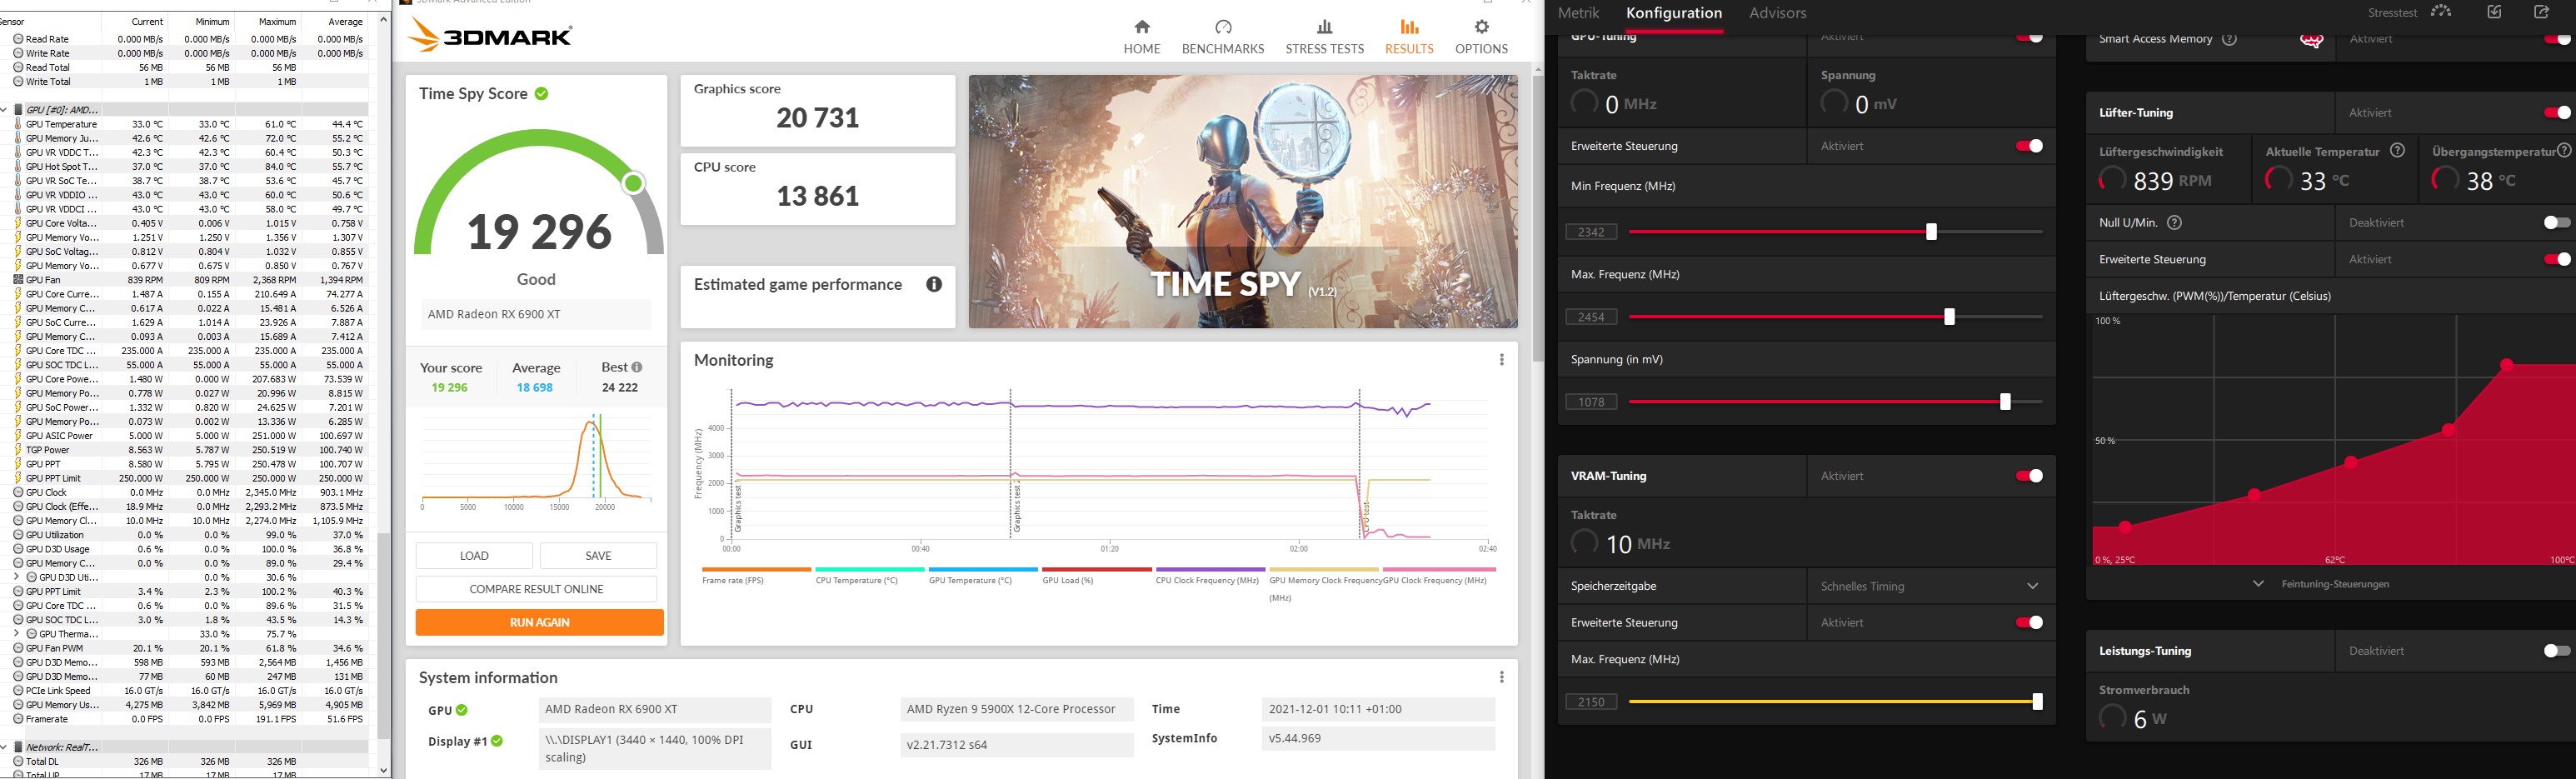The height and width of the screenshot is (779, 2576).
Task: Click the help icon beside Smart Access Memory
Action: [2229, 39]
